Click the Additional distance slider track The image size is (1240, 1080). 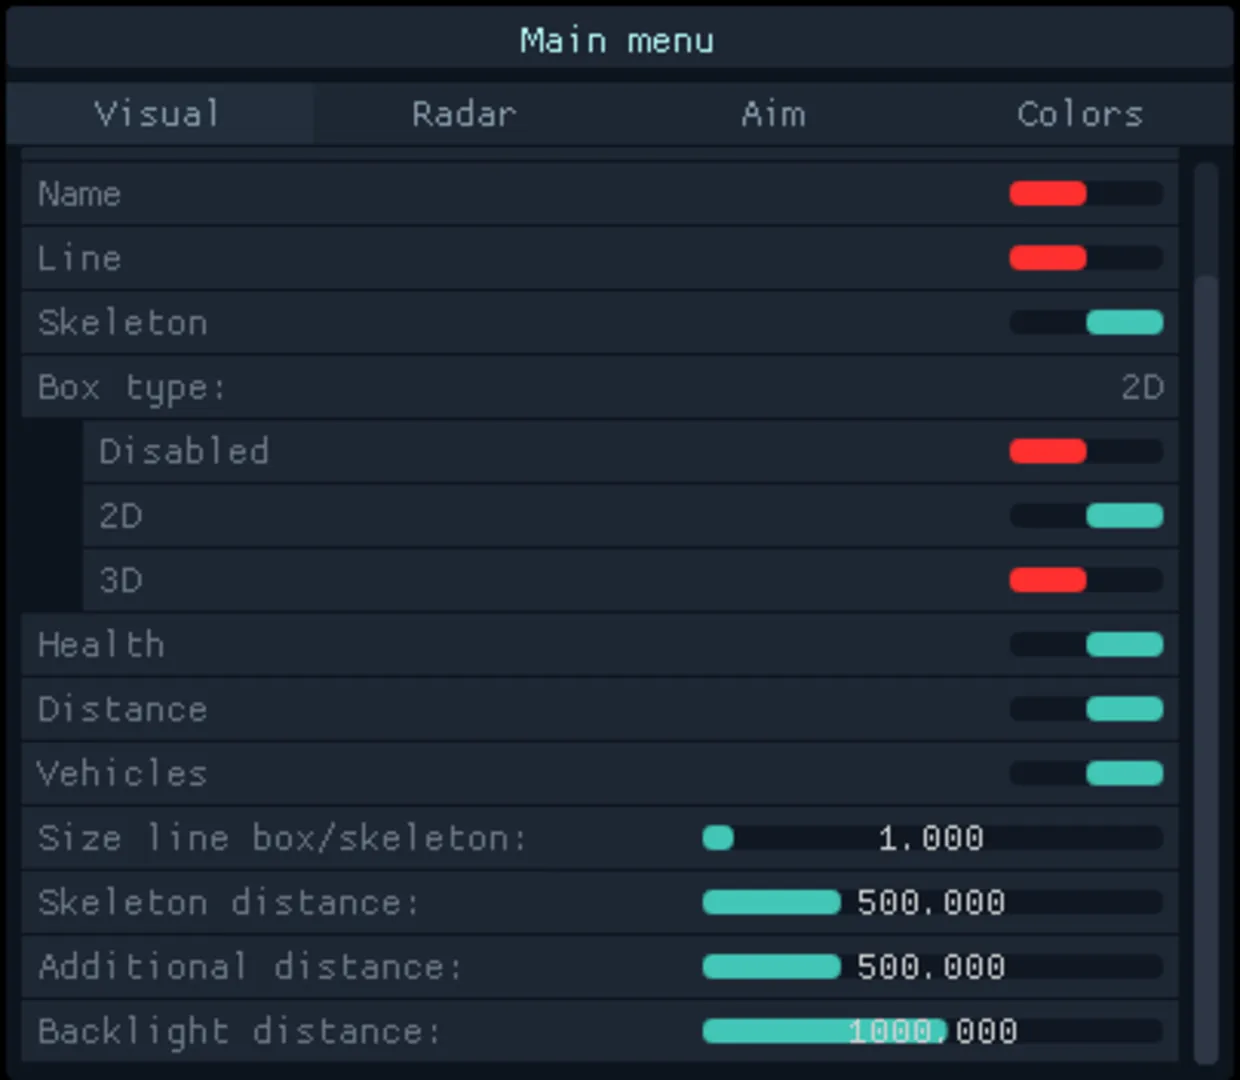click(x=932, y=967)
